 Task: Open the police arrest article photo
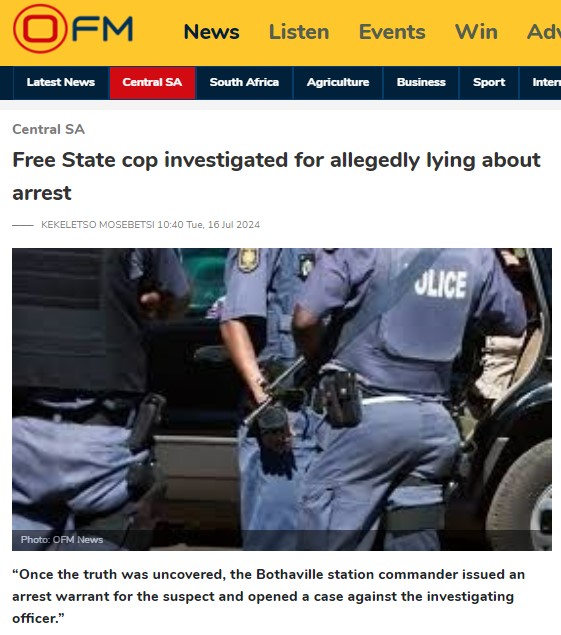282,399
